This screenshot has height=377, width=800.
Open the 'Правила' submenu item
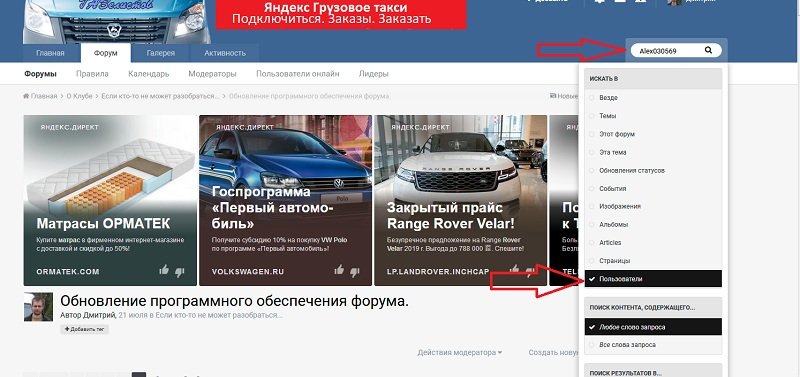(x=92, y=74)
